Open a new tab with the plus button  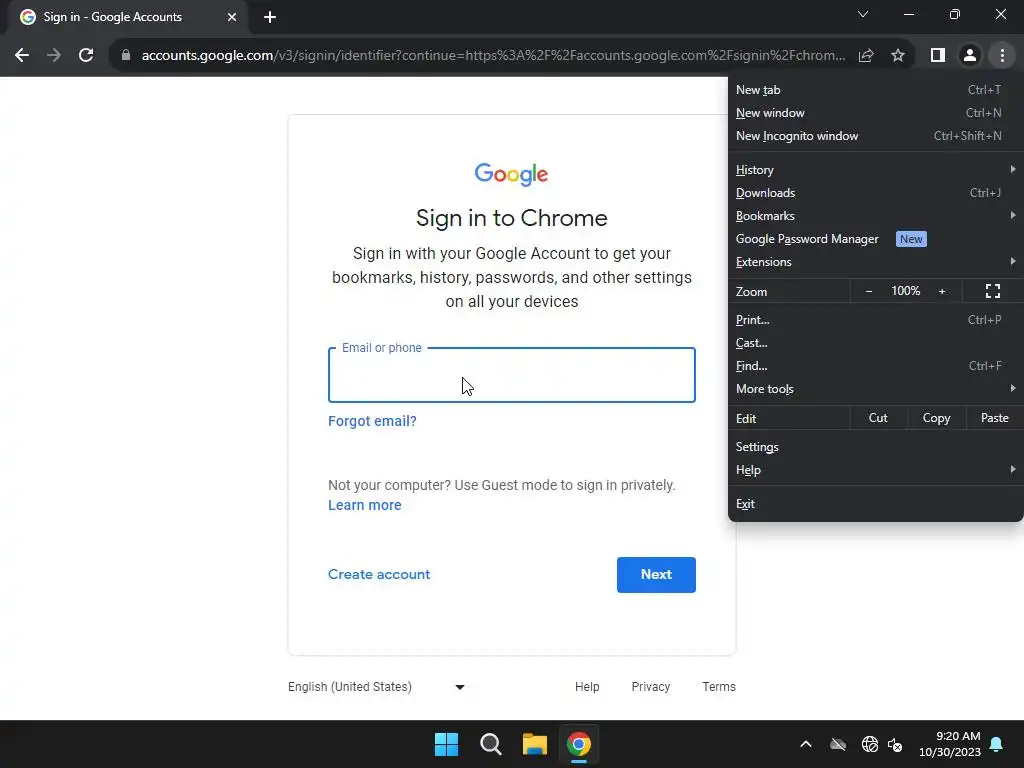coord(270,17)
